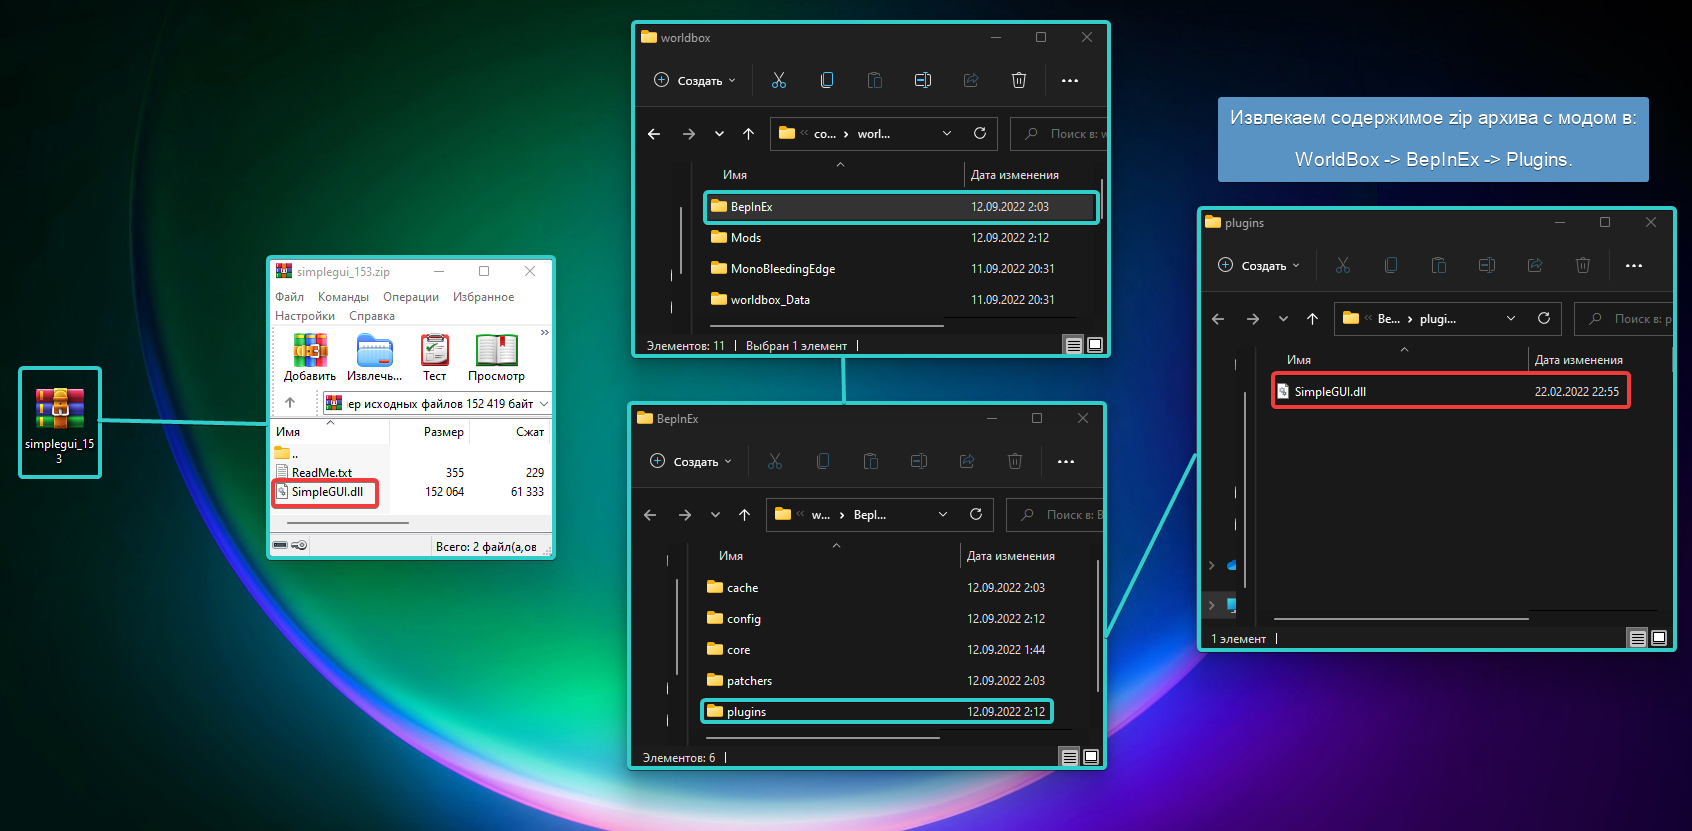Open Файл menu in WinRAR
This screenshot has width=1692, height=831.
pyautogui.click(x=289, y=297)
